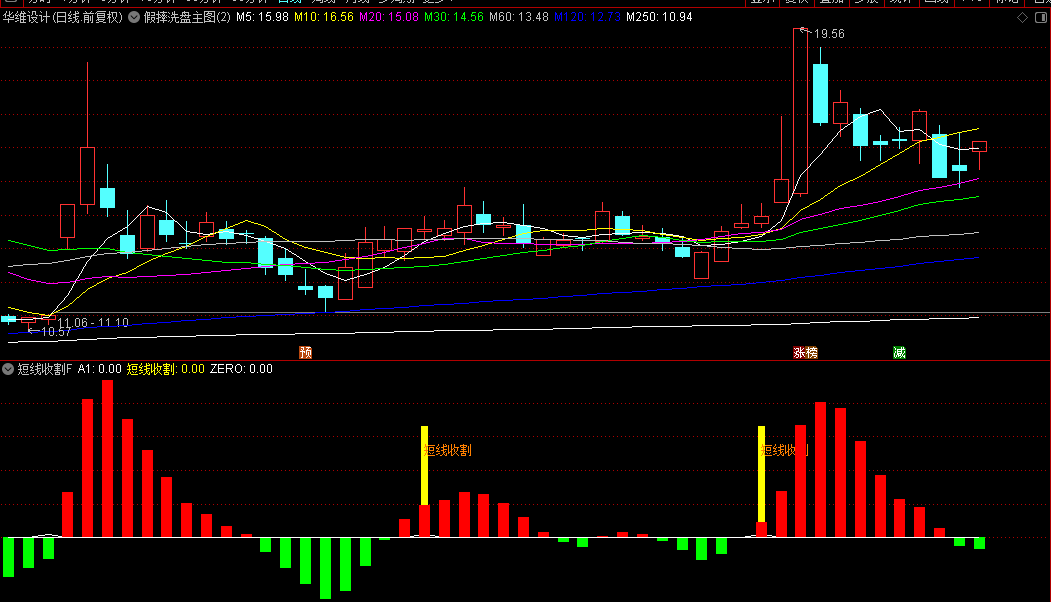
Task: Click the 10.57 low price annotation
Action: pos(56,332)
